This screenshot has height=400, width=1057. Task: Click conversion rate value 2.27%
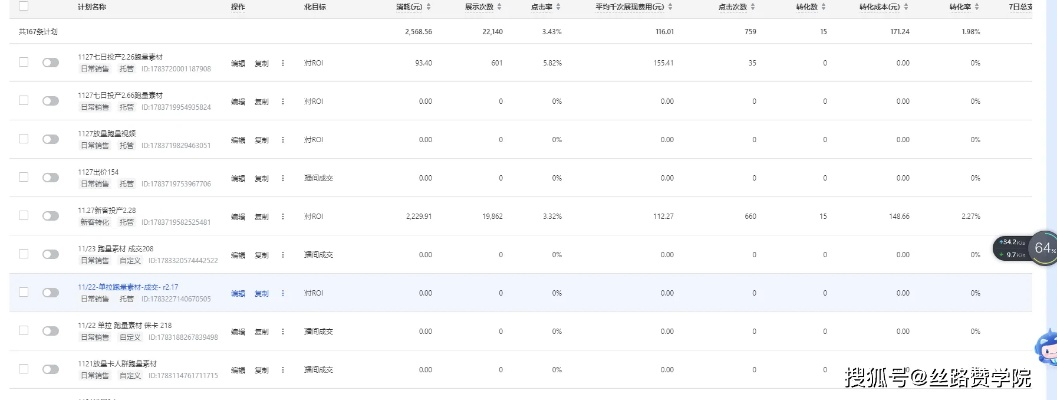coord(971,217)
